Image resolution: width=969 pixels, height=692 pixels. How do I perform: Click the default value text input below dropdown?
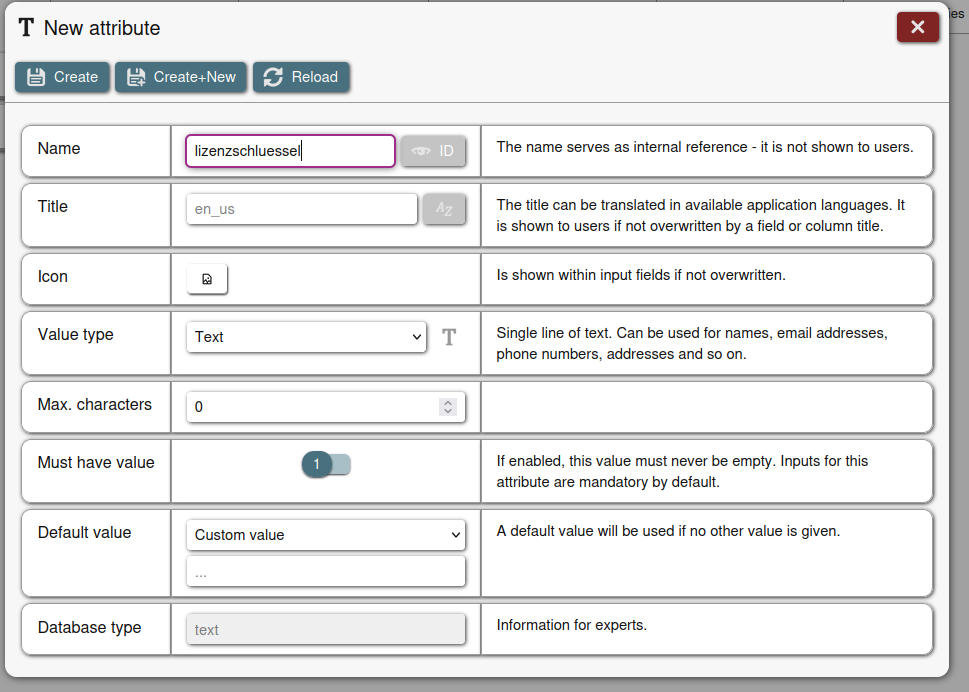326,573
